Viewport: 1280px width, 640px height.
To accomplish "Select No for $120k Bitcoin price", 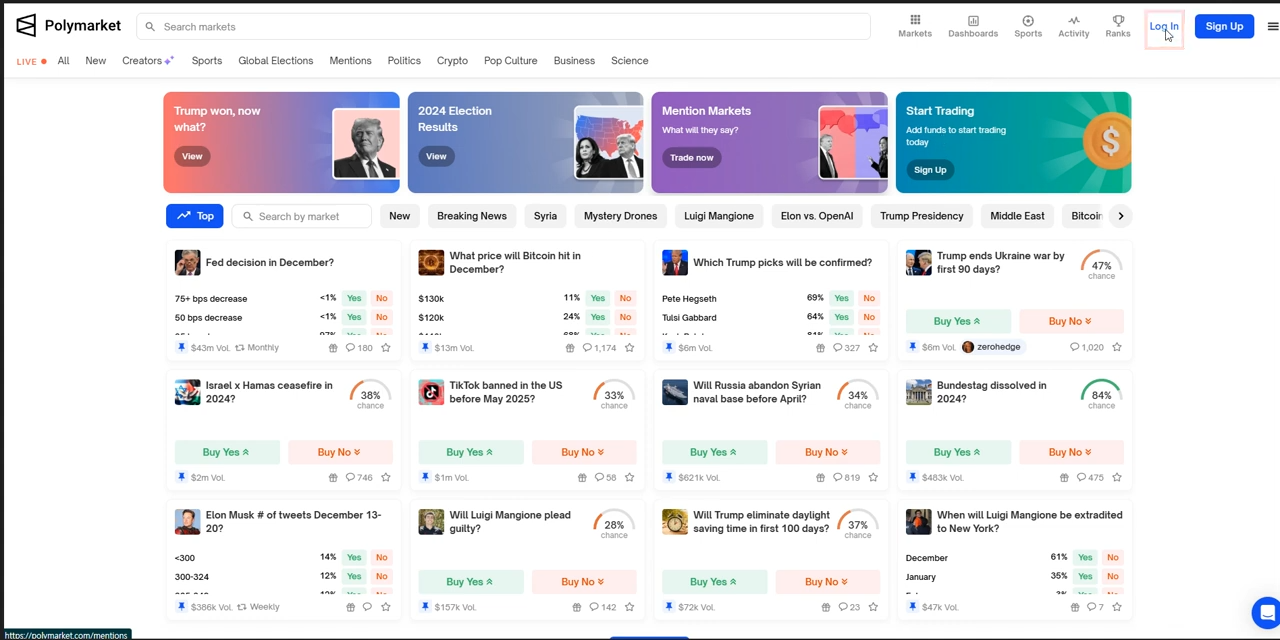I will (625, 317).
